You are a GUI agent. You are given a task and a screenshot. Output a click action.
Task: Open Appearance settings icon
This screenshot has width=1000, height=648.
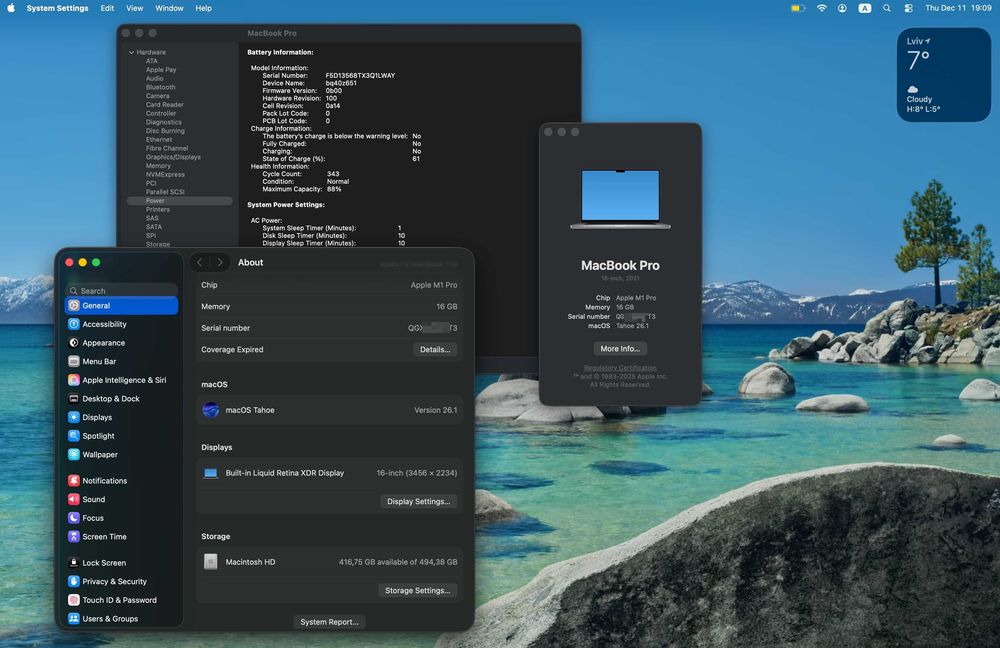pyautogui.click(x=74, y=342)
